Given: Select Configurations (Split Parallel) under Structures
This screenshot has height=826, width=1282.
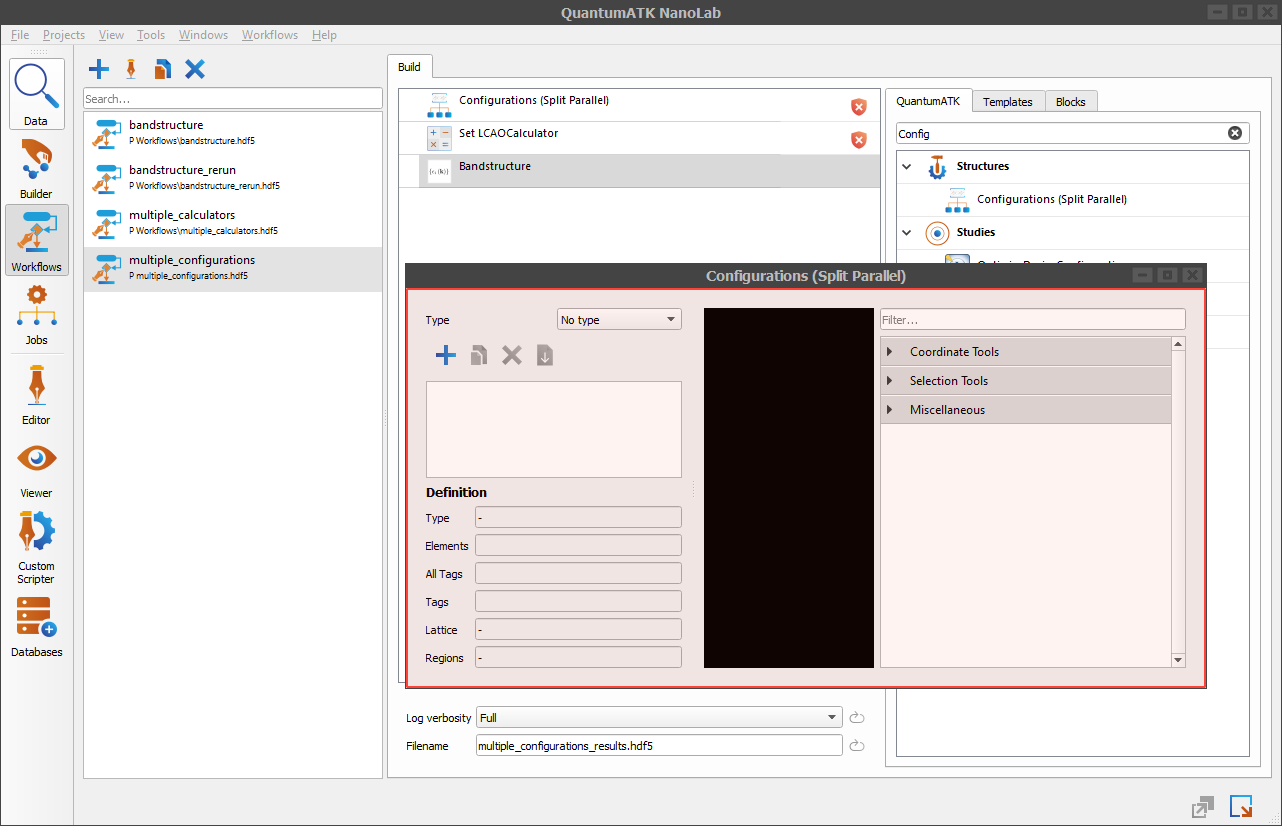Looking at the screenshot, I should pos(1072,200).
